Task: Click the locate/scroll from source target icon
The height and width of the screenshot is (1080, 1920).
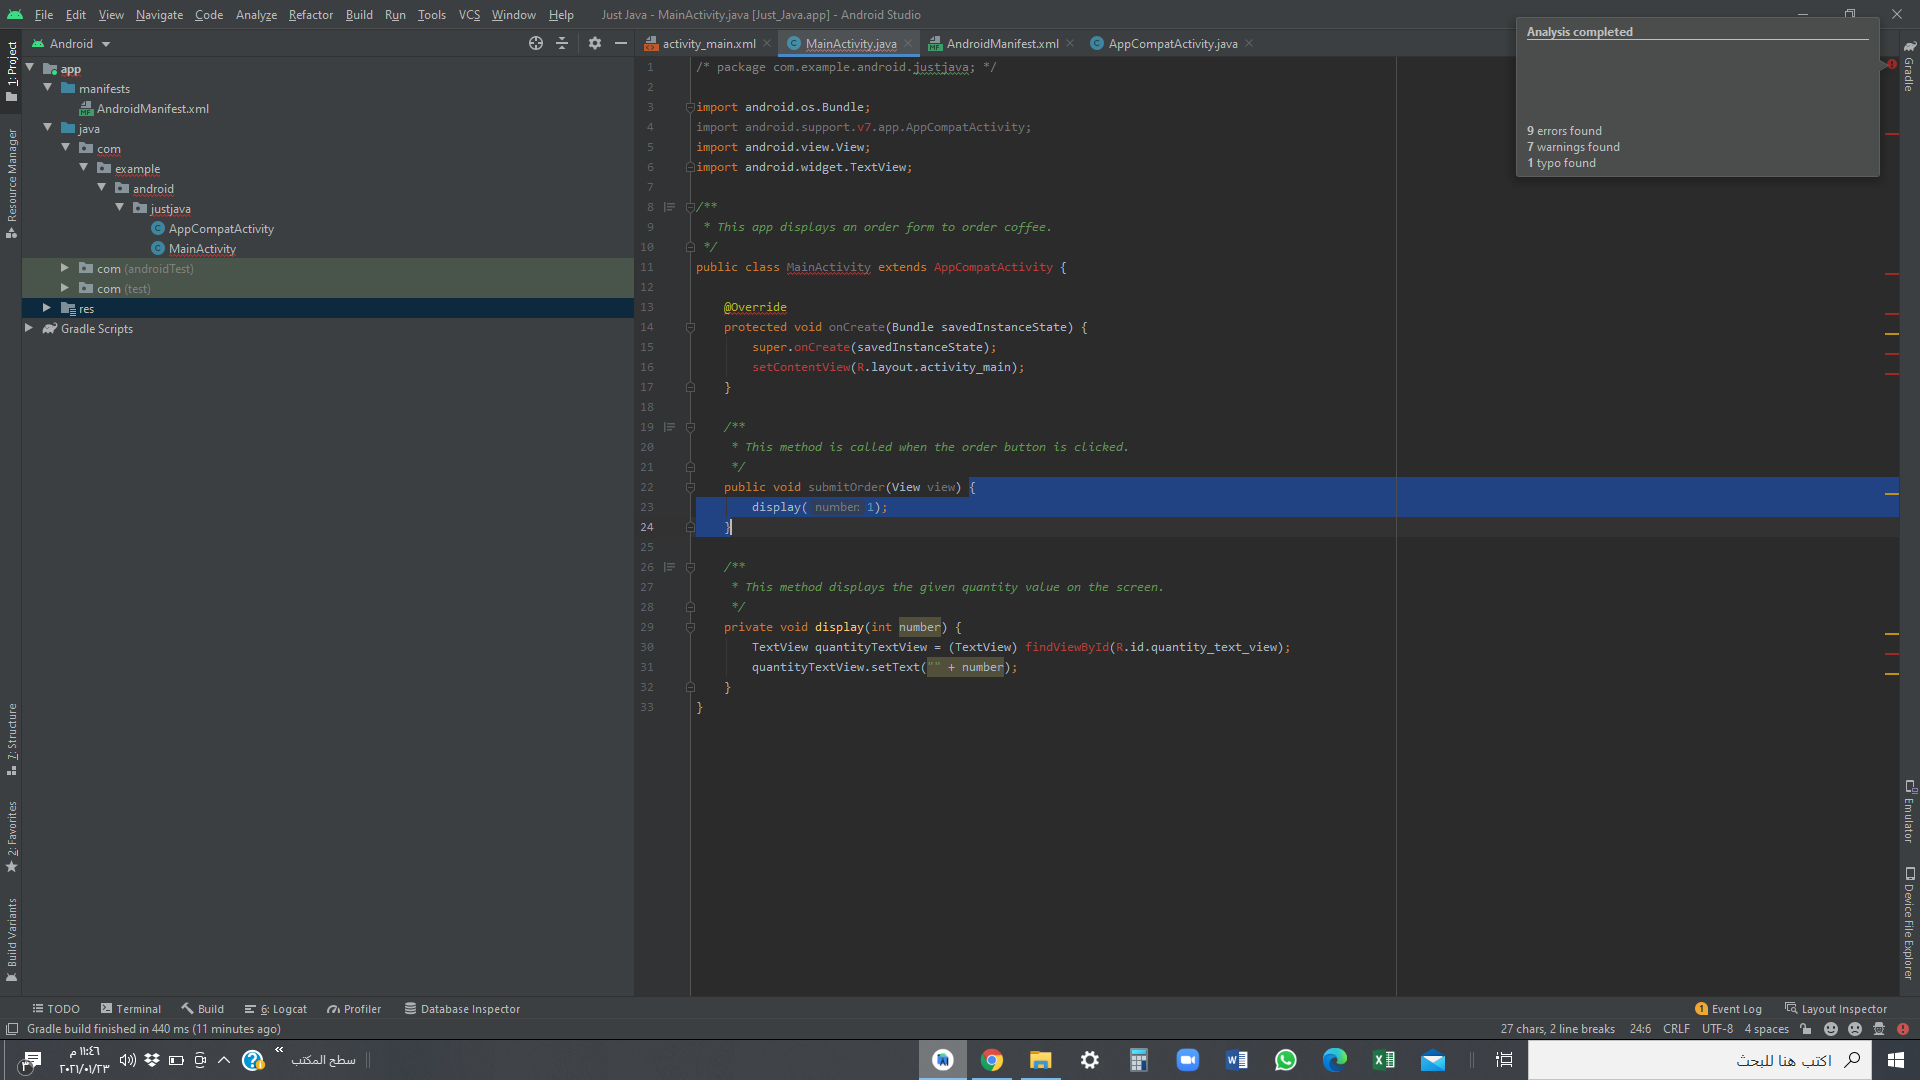Action: pyautogui.click(x=536, y=43)
